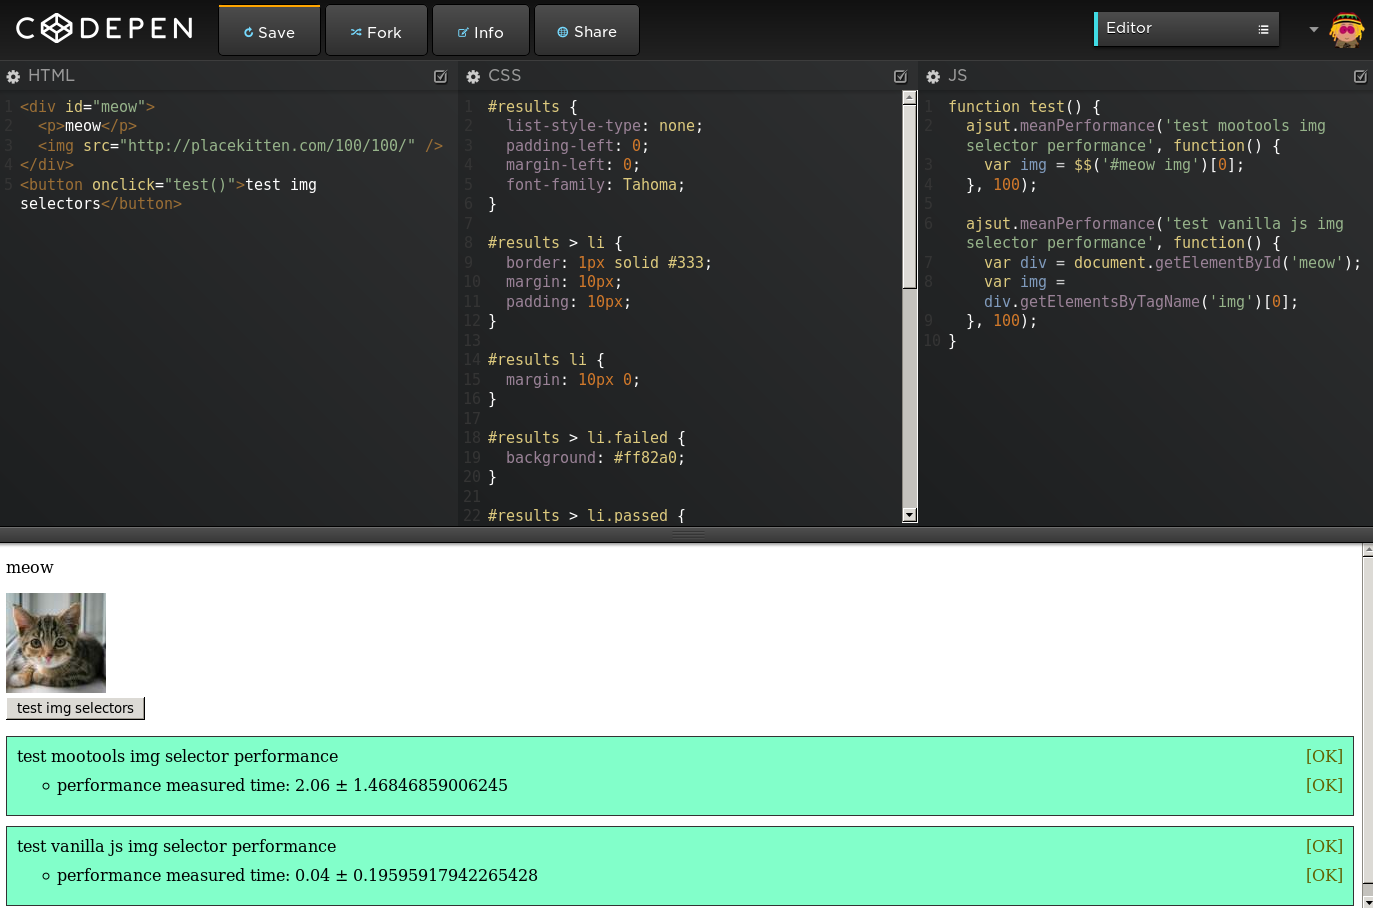Screen dimensions: 1373x908
Task: Open your profile avatar menu
Action: 1347,30
